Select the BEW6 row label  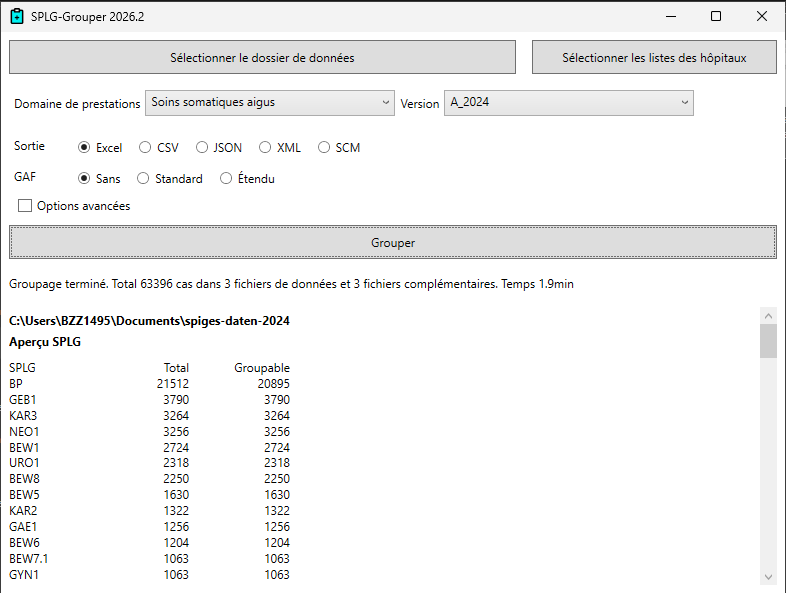pyautogui.click(x=24, y=543)
